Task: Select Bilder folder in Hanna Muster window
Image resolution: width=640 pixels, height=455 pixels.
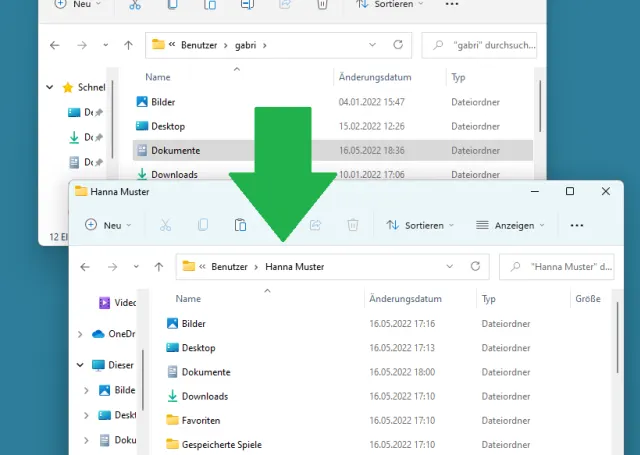Action: pyautogui.click(x=193, y=324)
